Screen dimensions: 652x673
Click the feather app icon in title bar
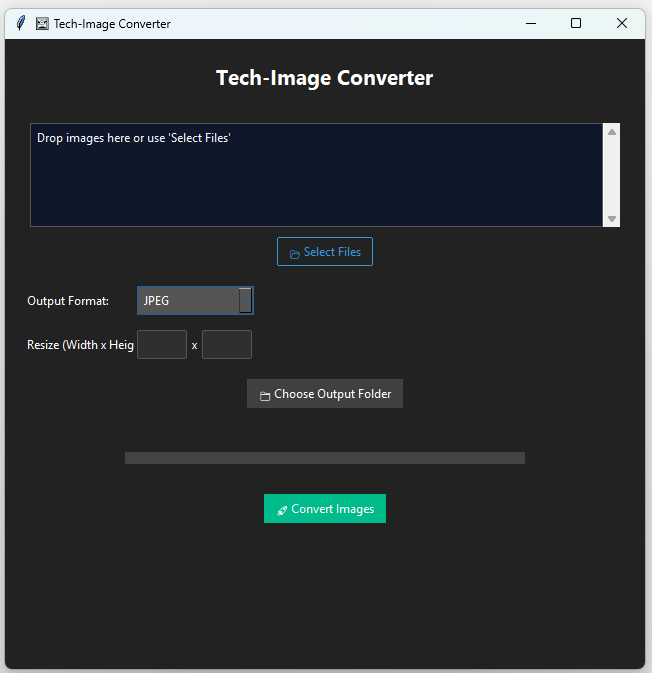(21, 23)
